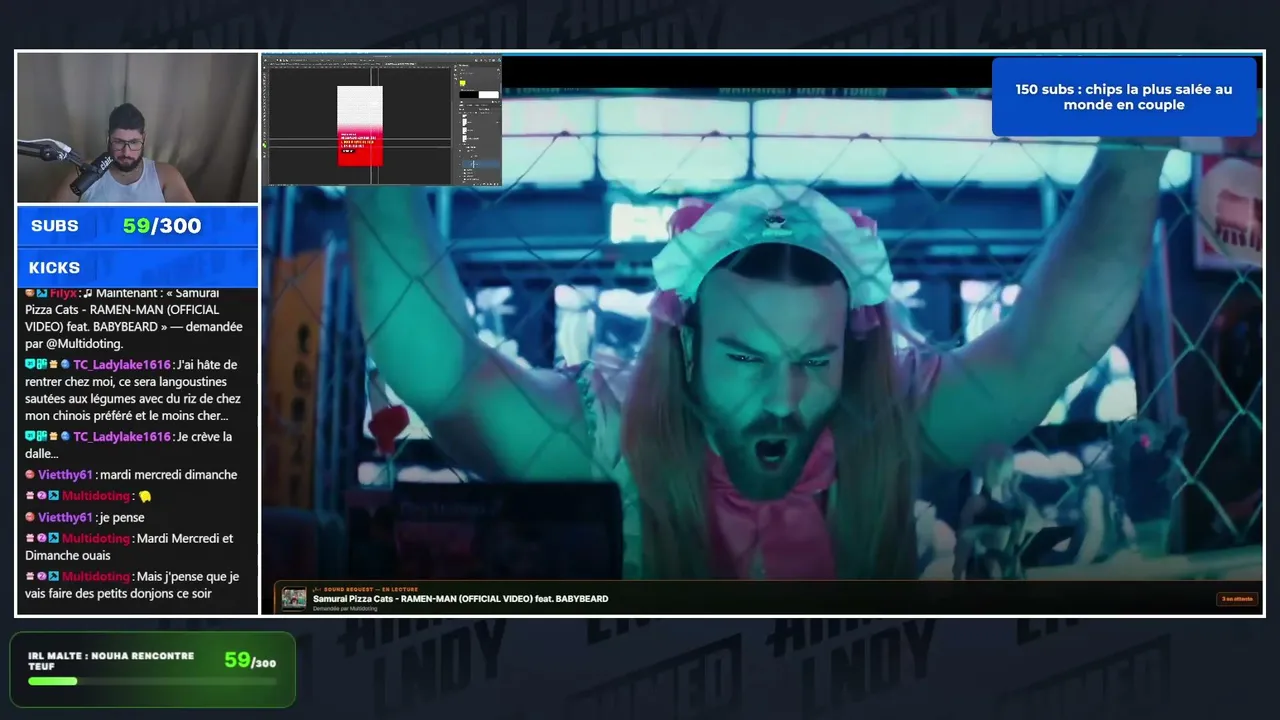This screenshot has width=1280, height=720.
Task: Click the music note icon in Filyx's message
Action: coord(88,293)
